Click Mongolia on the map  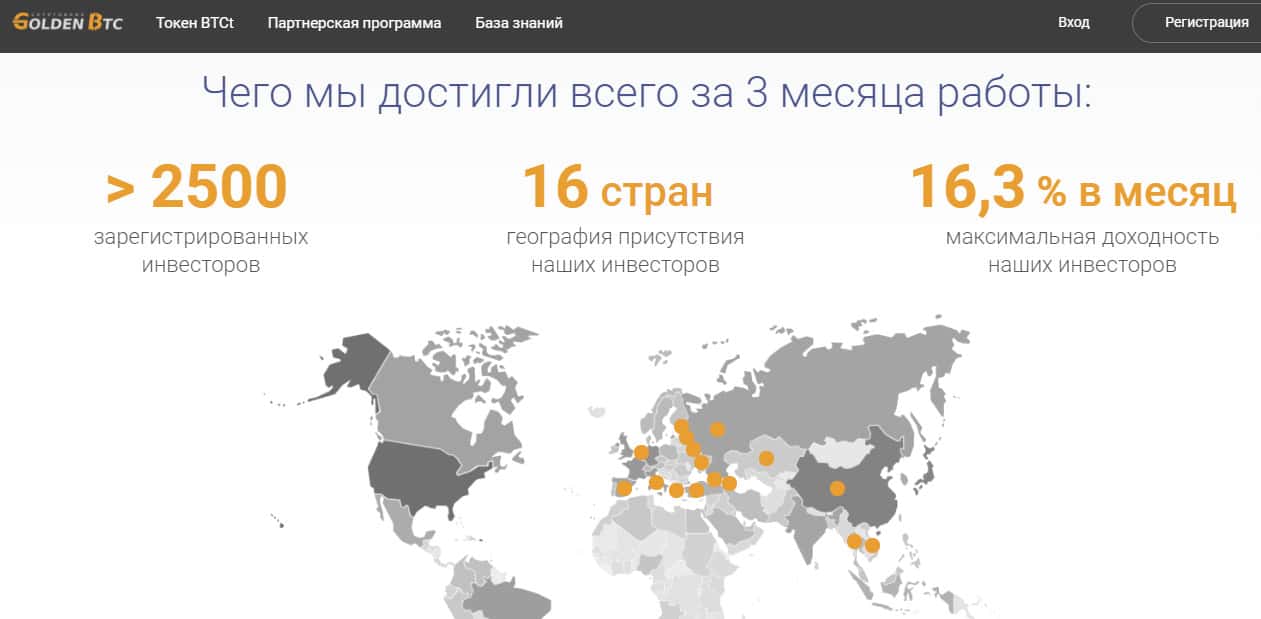pos(840,450)
